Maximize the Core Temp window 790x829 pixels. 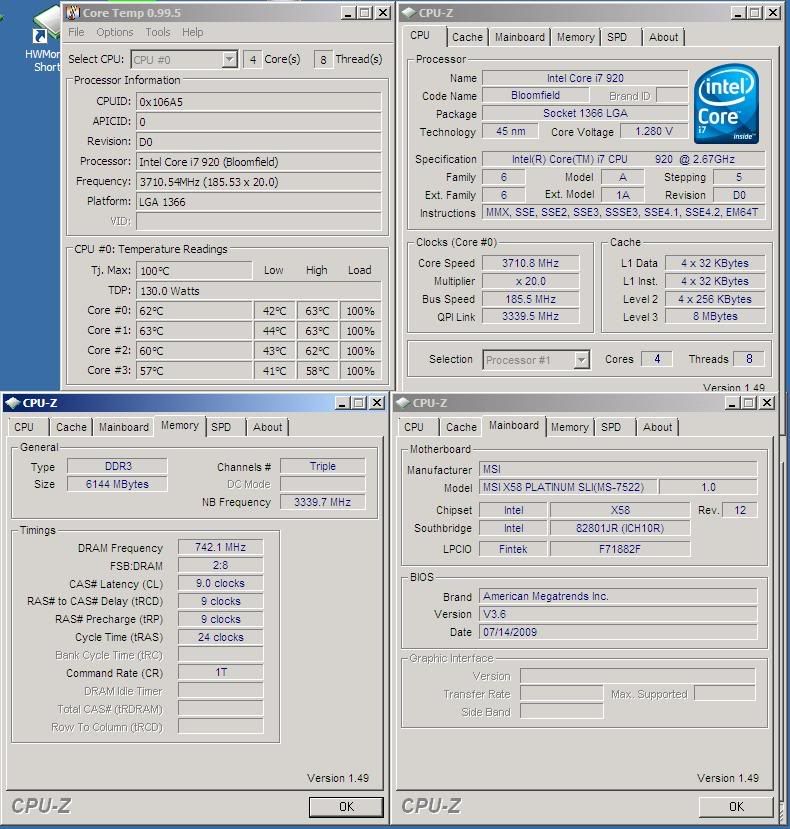click(x=365, y=13)
